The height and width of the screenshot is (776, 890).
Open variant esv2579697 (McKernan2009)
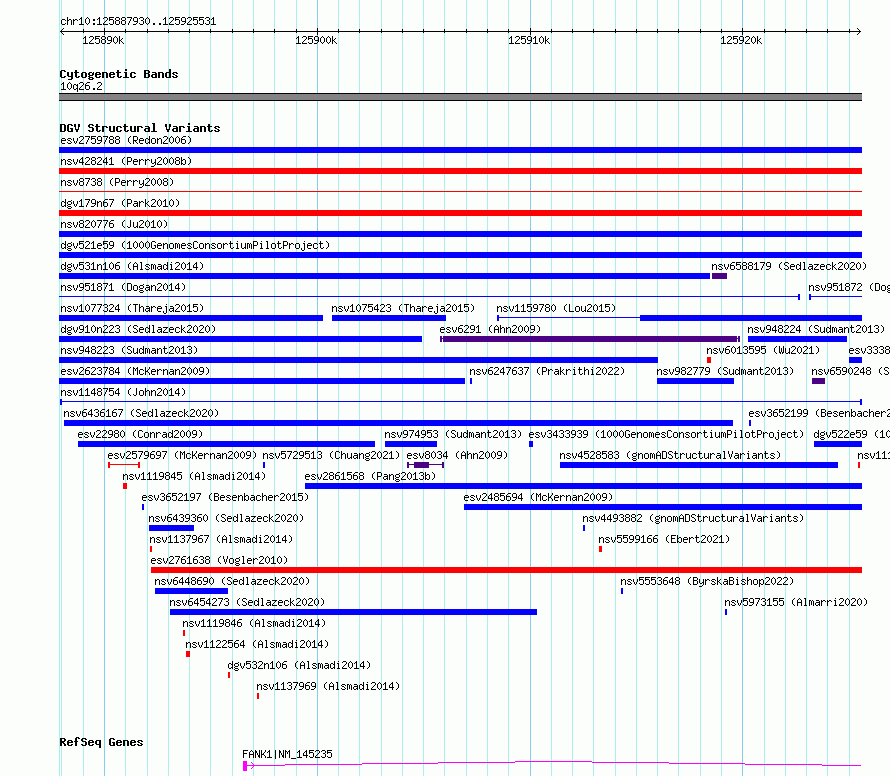[x=182, y=455]
